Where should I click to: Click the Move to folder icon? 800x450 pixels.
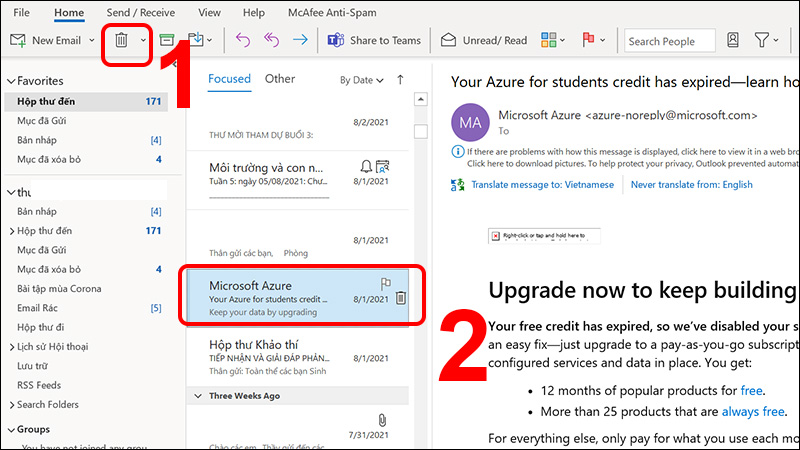[195, 40]
